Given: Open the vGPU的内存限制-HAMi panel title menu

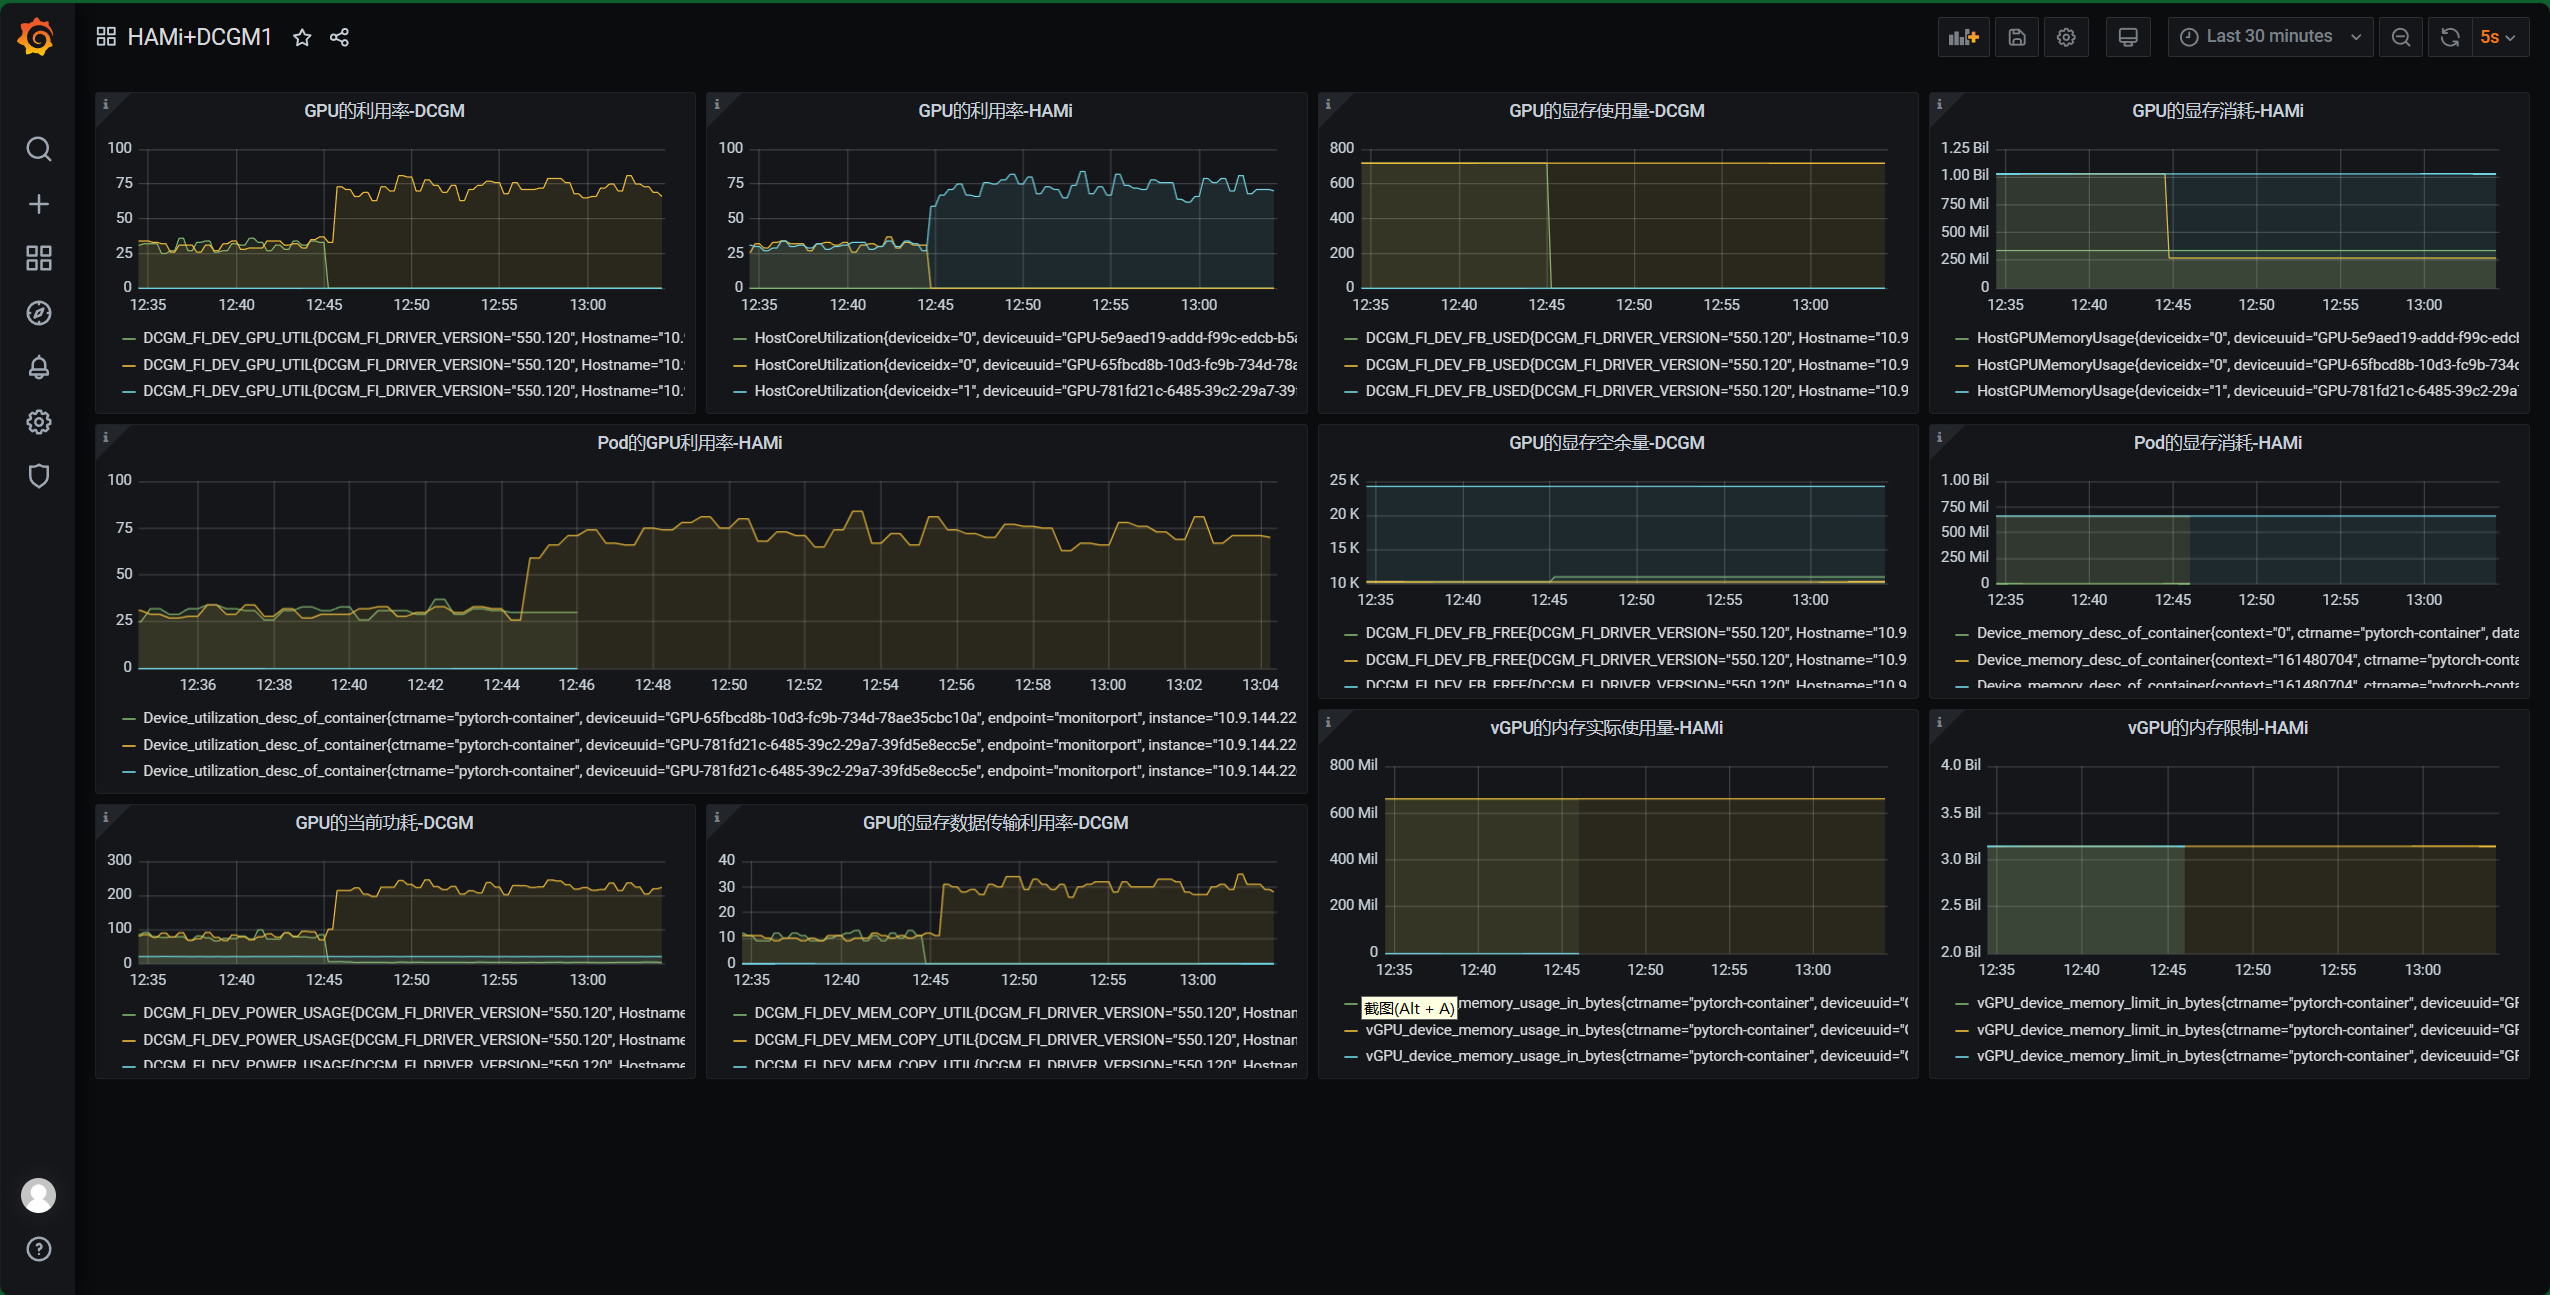Looking at the screenshot, I should [2217, 728].
